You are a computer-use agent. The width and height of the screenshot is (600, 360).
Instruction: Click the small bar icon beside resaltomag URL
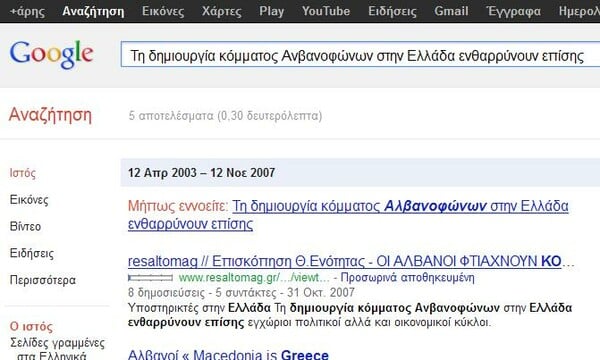pos(150,278)
